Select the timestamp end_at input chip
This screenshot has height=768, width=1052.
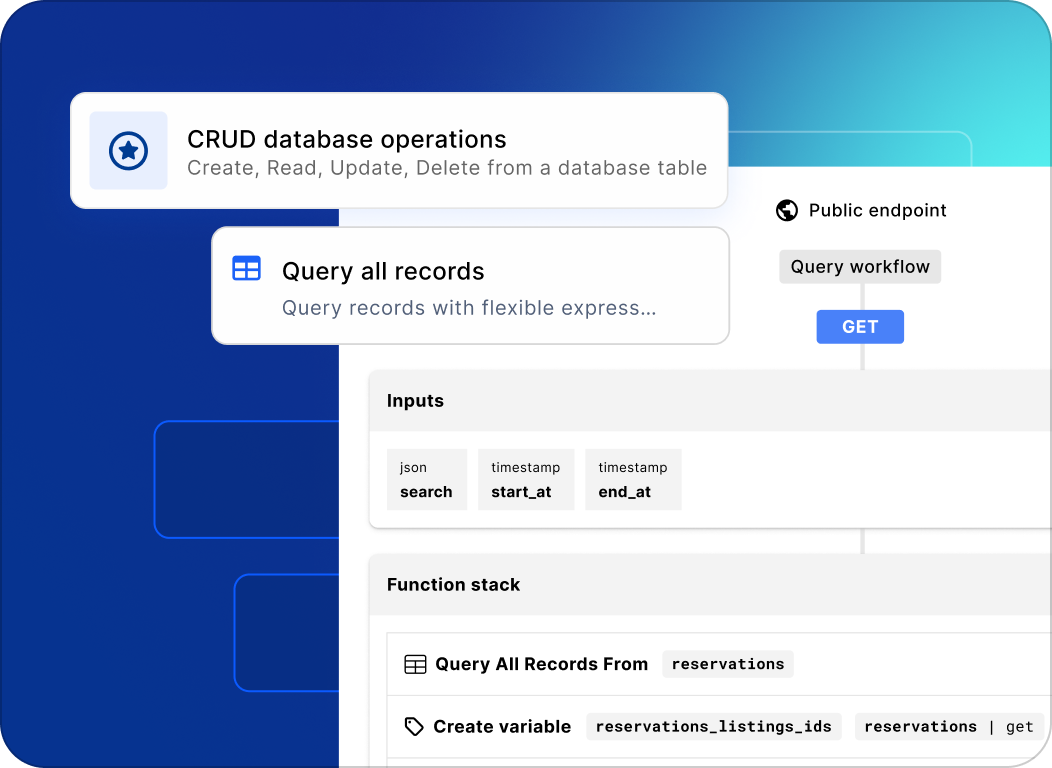point(632,480)
